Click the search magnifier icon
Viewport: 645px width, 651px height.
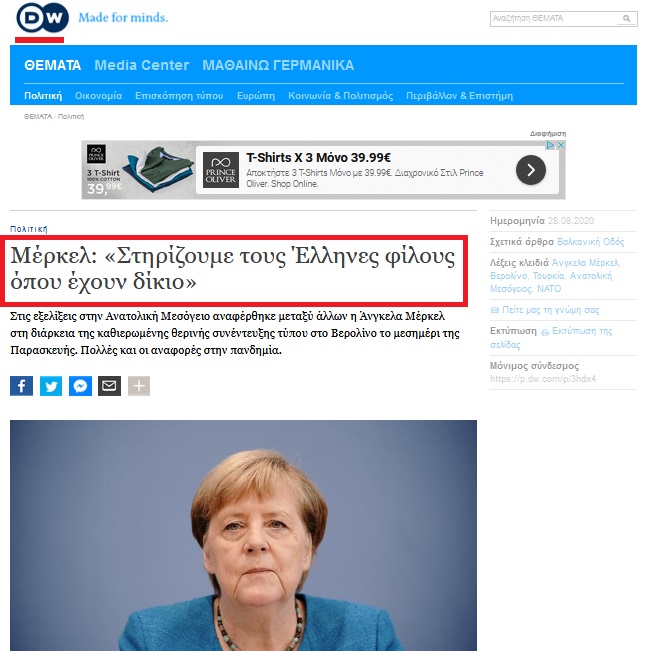(x=626, y=19)
